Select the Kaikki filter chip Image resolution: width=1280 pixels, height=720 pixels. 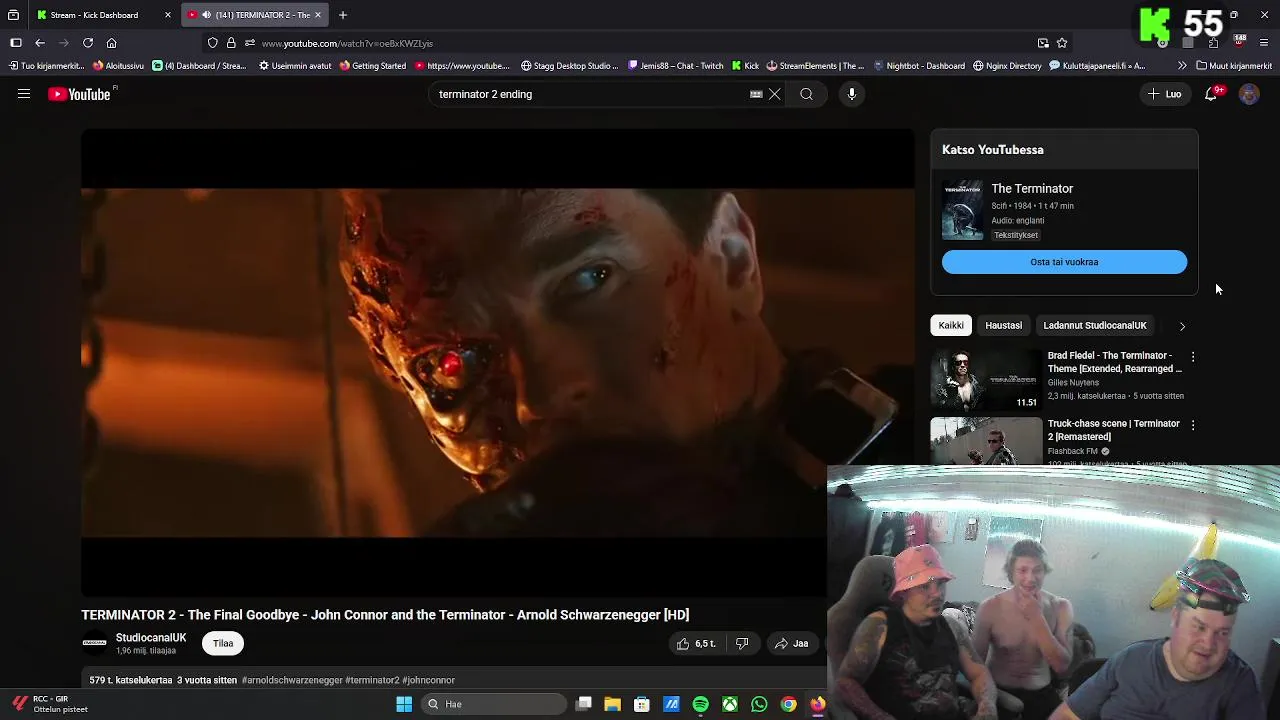click(x=951, y=325)
